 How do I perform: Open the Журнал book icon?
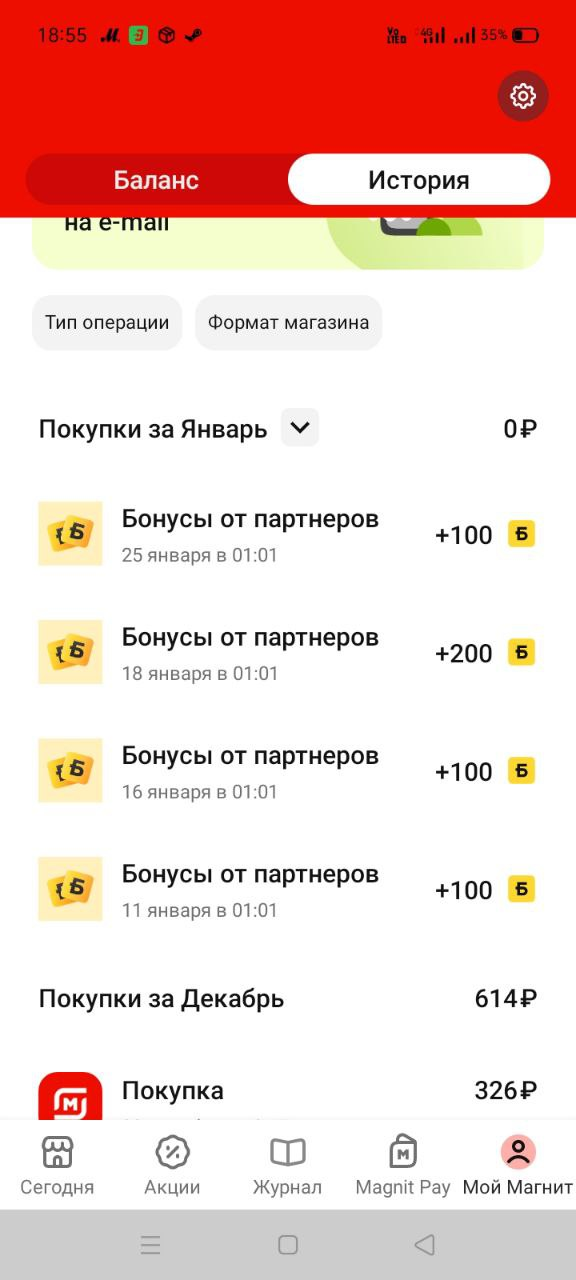pos(288,1152)
